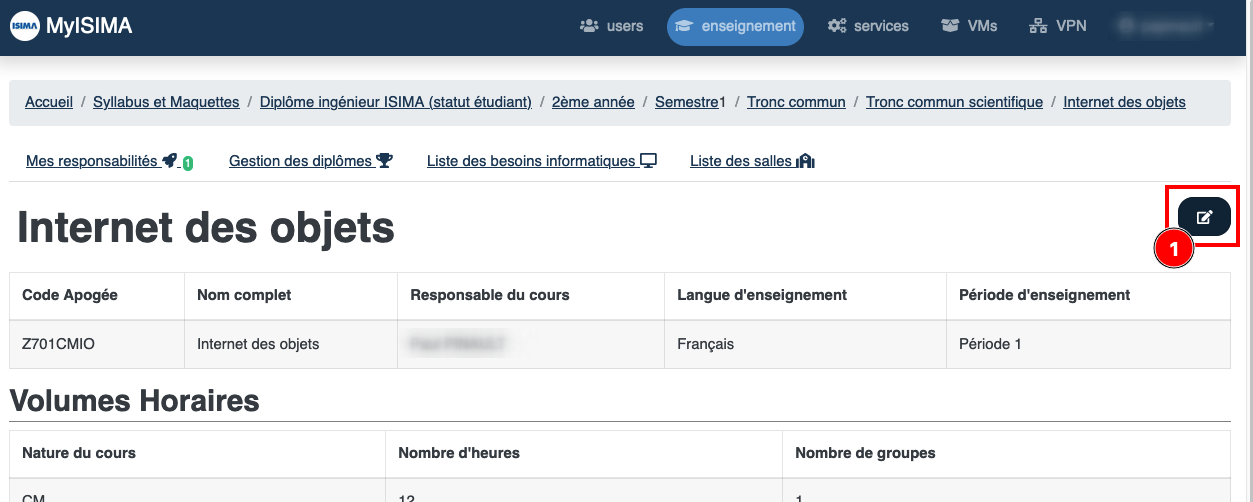Click the Français language cell
The image size is (1253, 502).
point(805,344)
